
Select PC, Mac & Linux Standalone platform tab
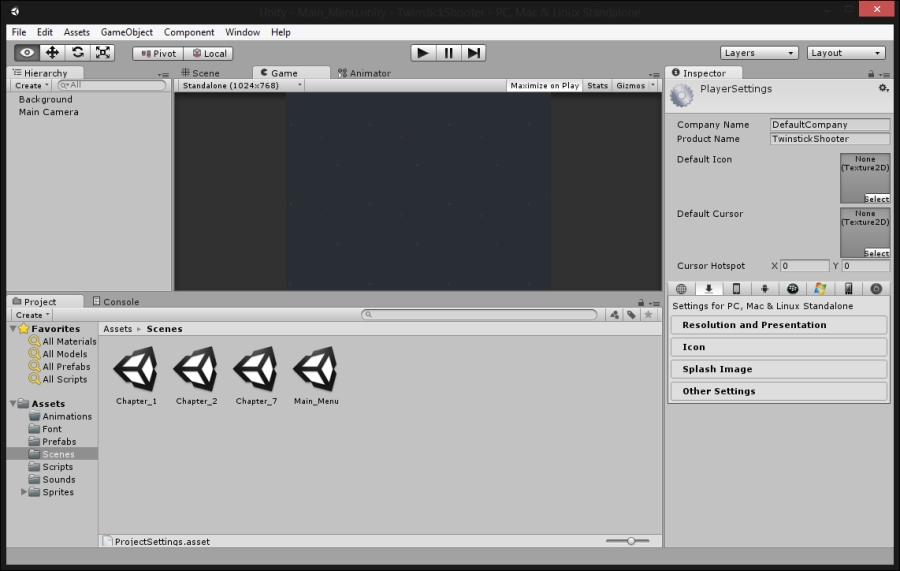click(709, 289)
